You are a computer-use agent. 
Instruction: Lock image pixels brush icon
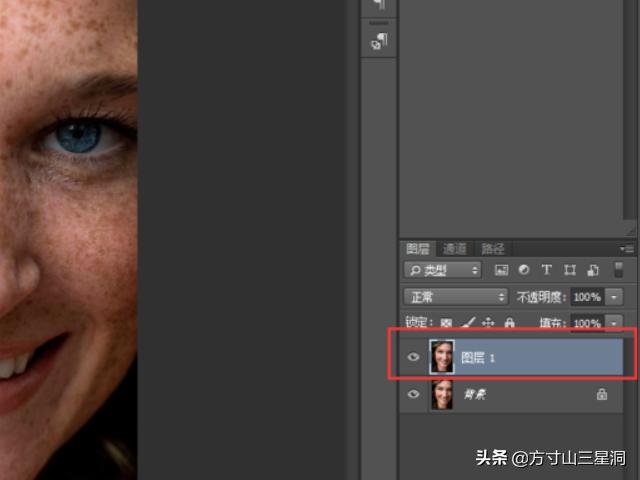pyautogui.click(x=468, y=323)
